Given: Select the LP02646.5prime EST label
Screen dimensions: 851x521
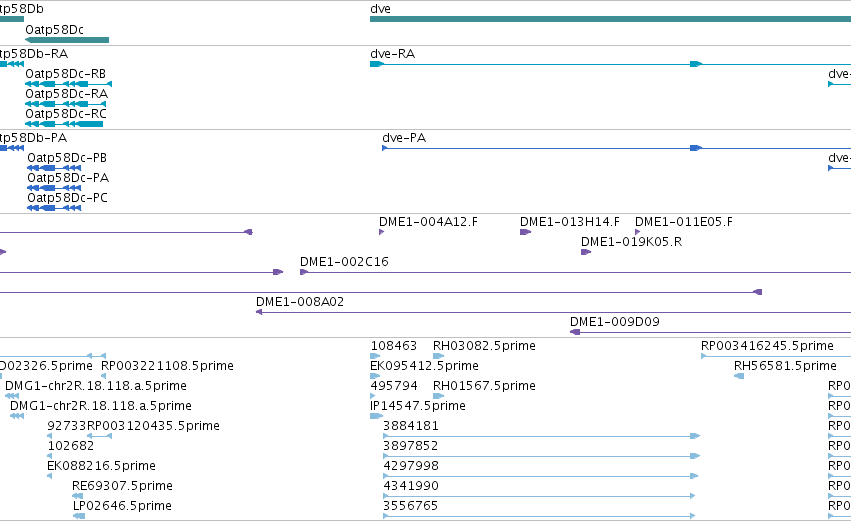Looking at the screenshot, I should click(122, 506).
